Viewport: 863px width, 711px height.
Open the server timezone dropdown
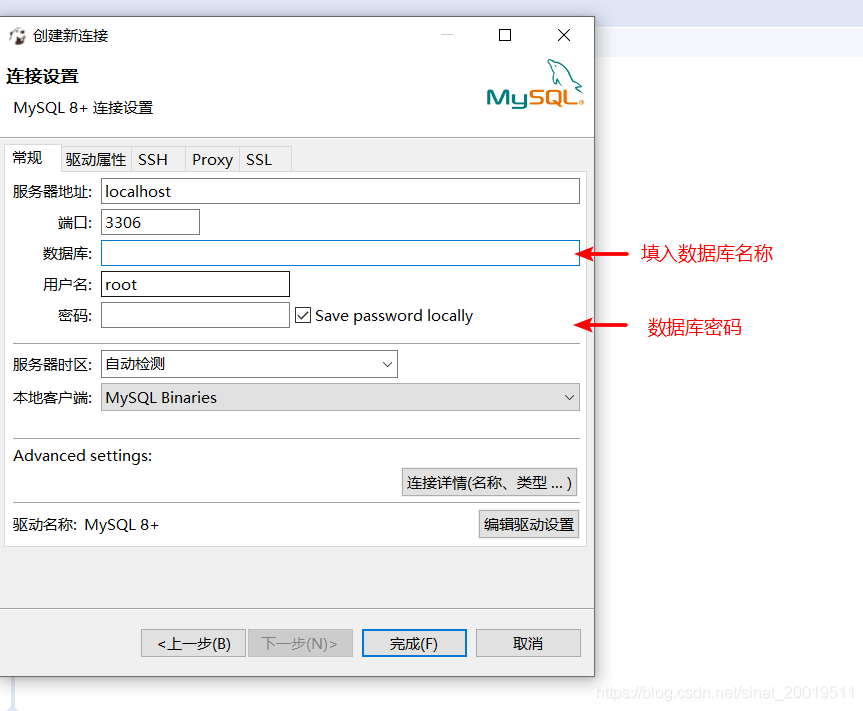coord(249,364)
